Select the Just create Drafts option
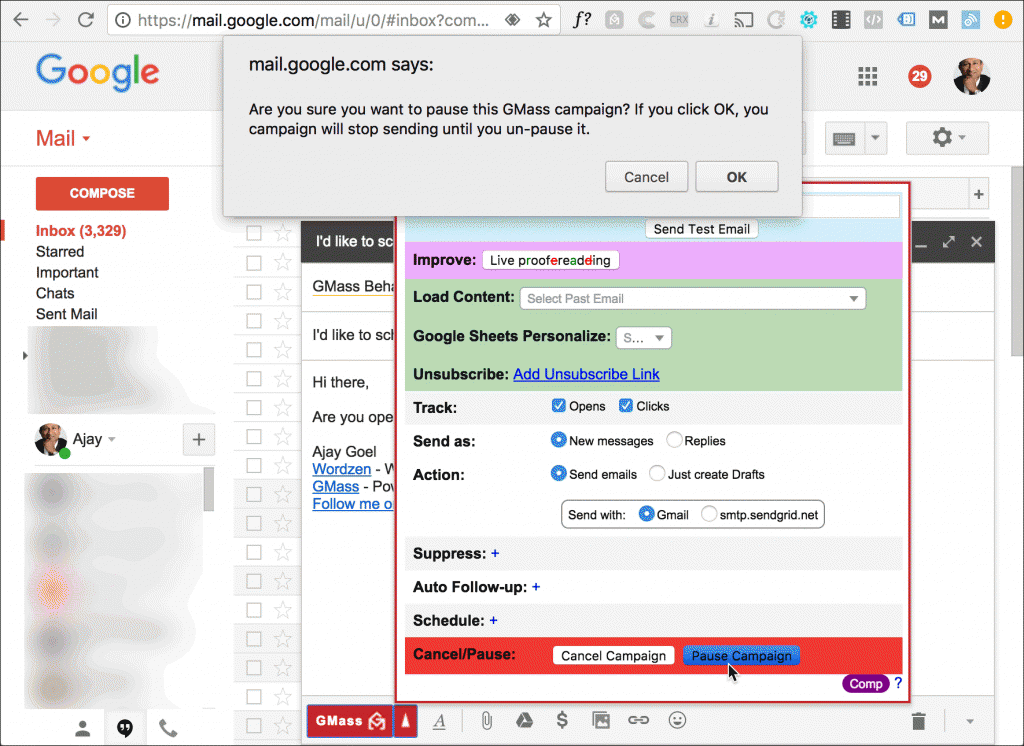Viewport: 1024px width, 746px height. click(657, 474)
